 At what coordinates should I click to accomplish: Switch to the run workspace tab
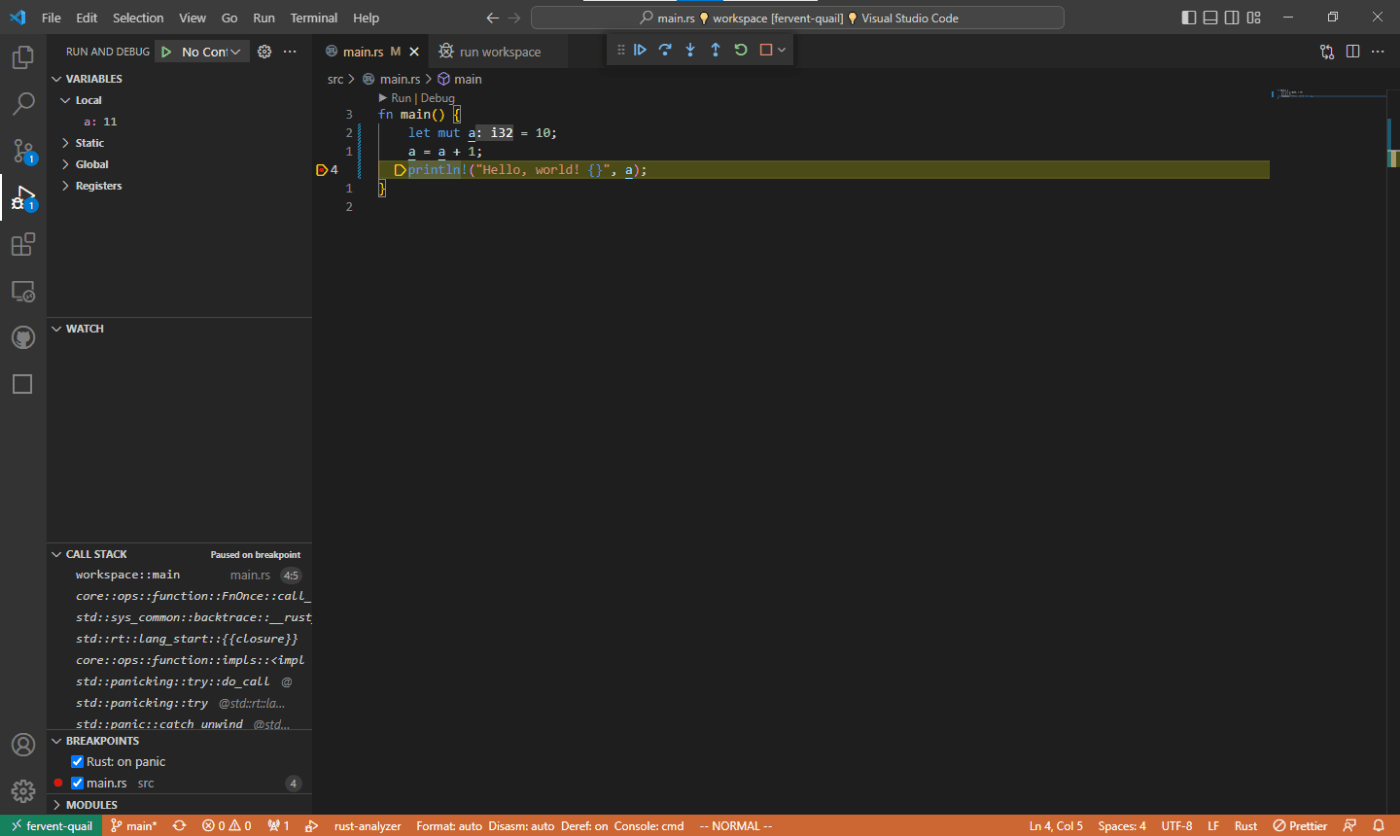tap(500, 52)
